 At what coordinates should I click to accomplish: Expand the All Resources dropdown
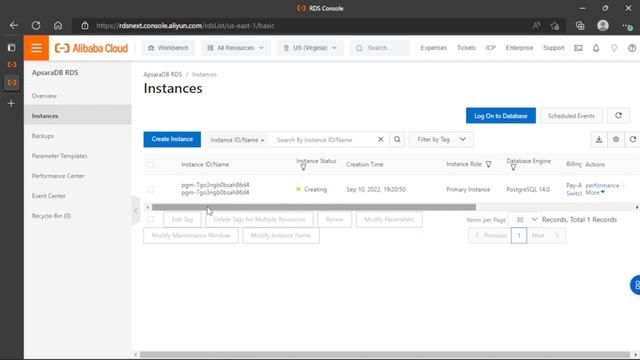pos(236,48)
